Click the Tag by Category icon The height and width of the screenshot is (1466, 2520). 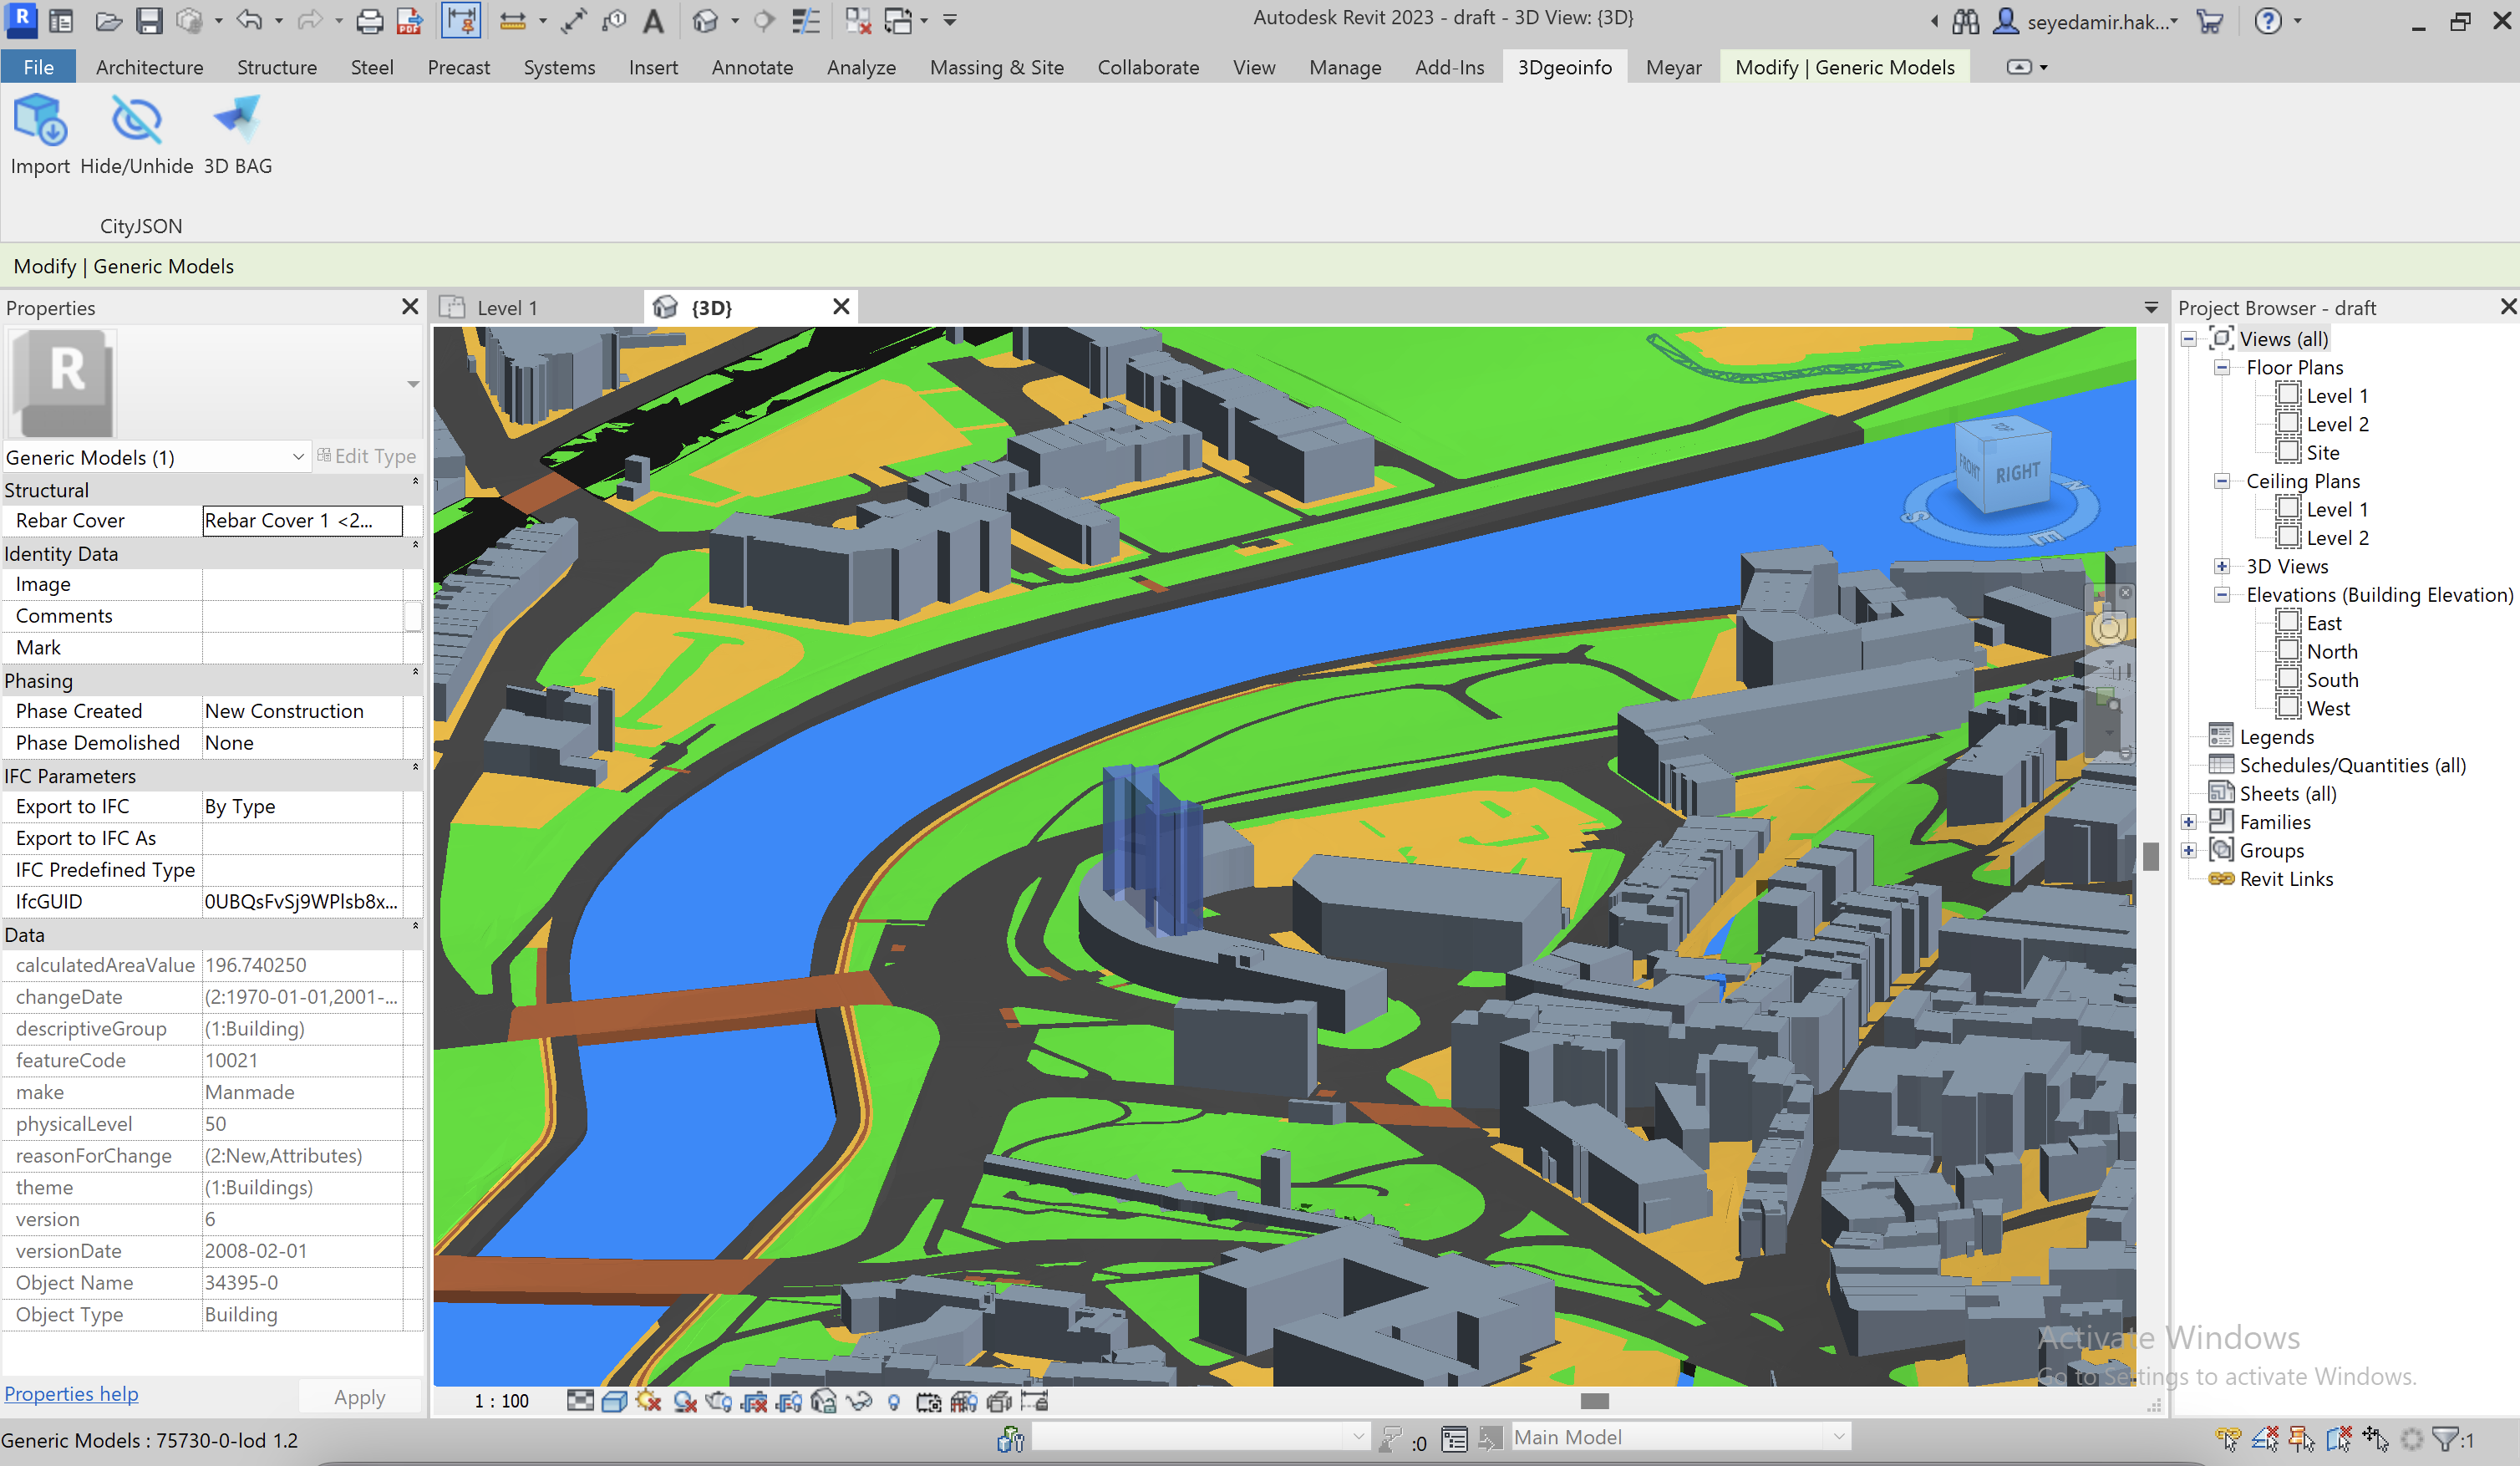tap(614, 20)
